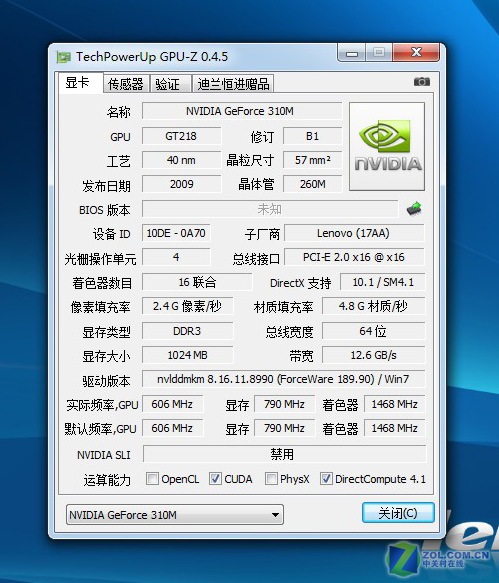Image resolution: width=499 pixels, height=583 pixels.
Task: Click the 晶体管 field 260M
Action: click(x=312, y=184)
